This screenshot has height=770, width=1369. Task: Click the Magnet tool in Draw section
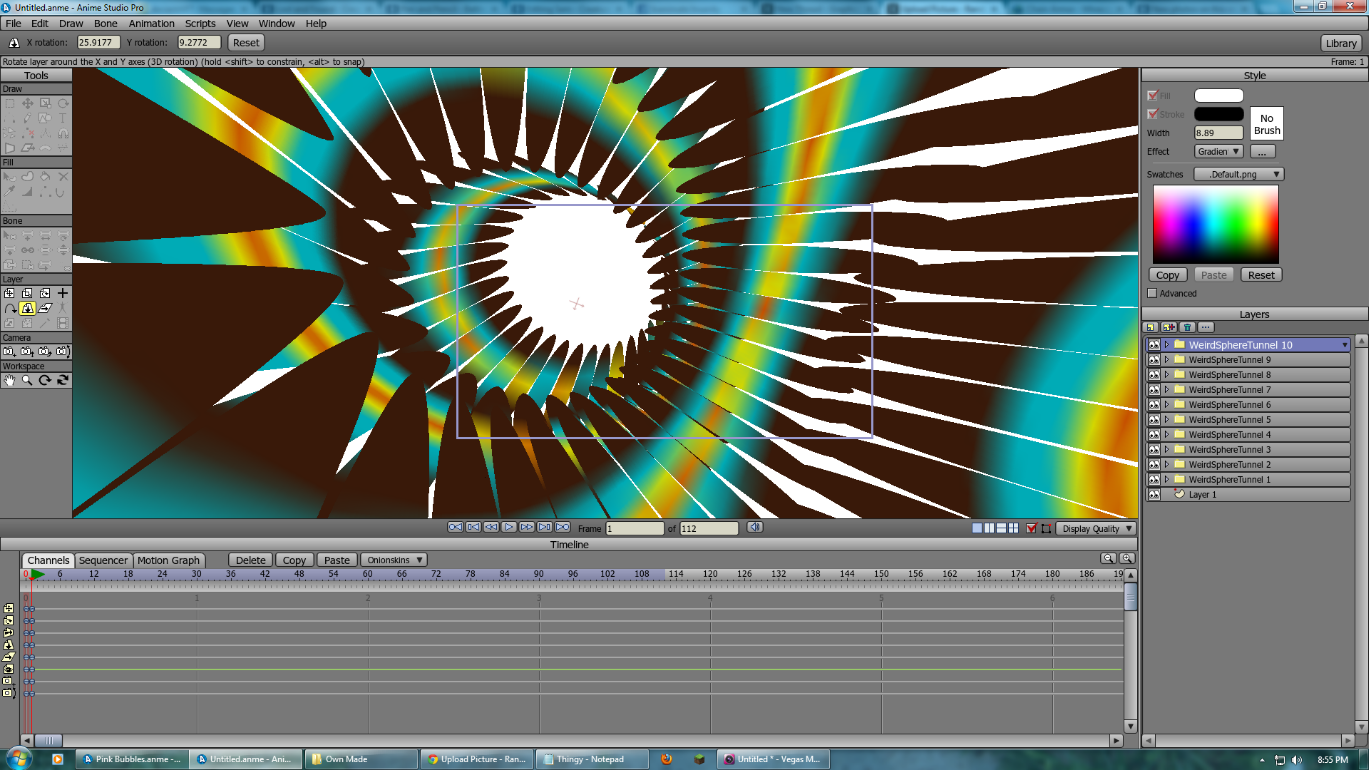pos(63,133)
